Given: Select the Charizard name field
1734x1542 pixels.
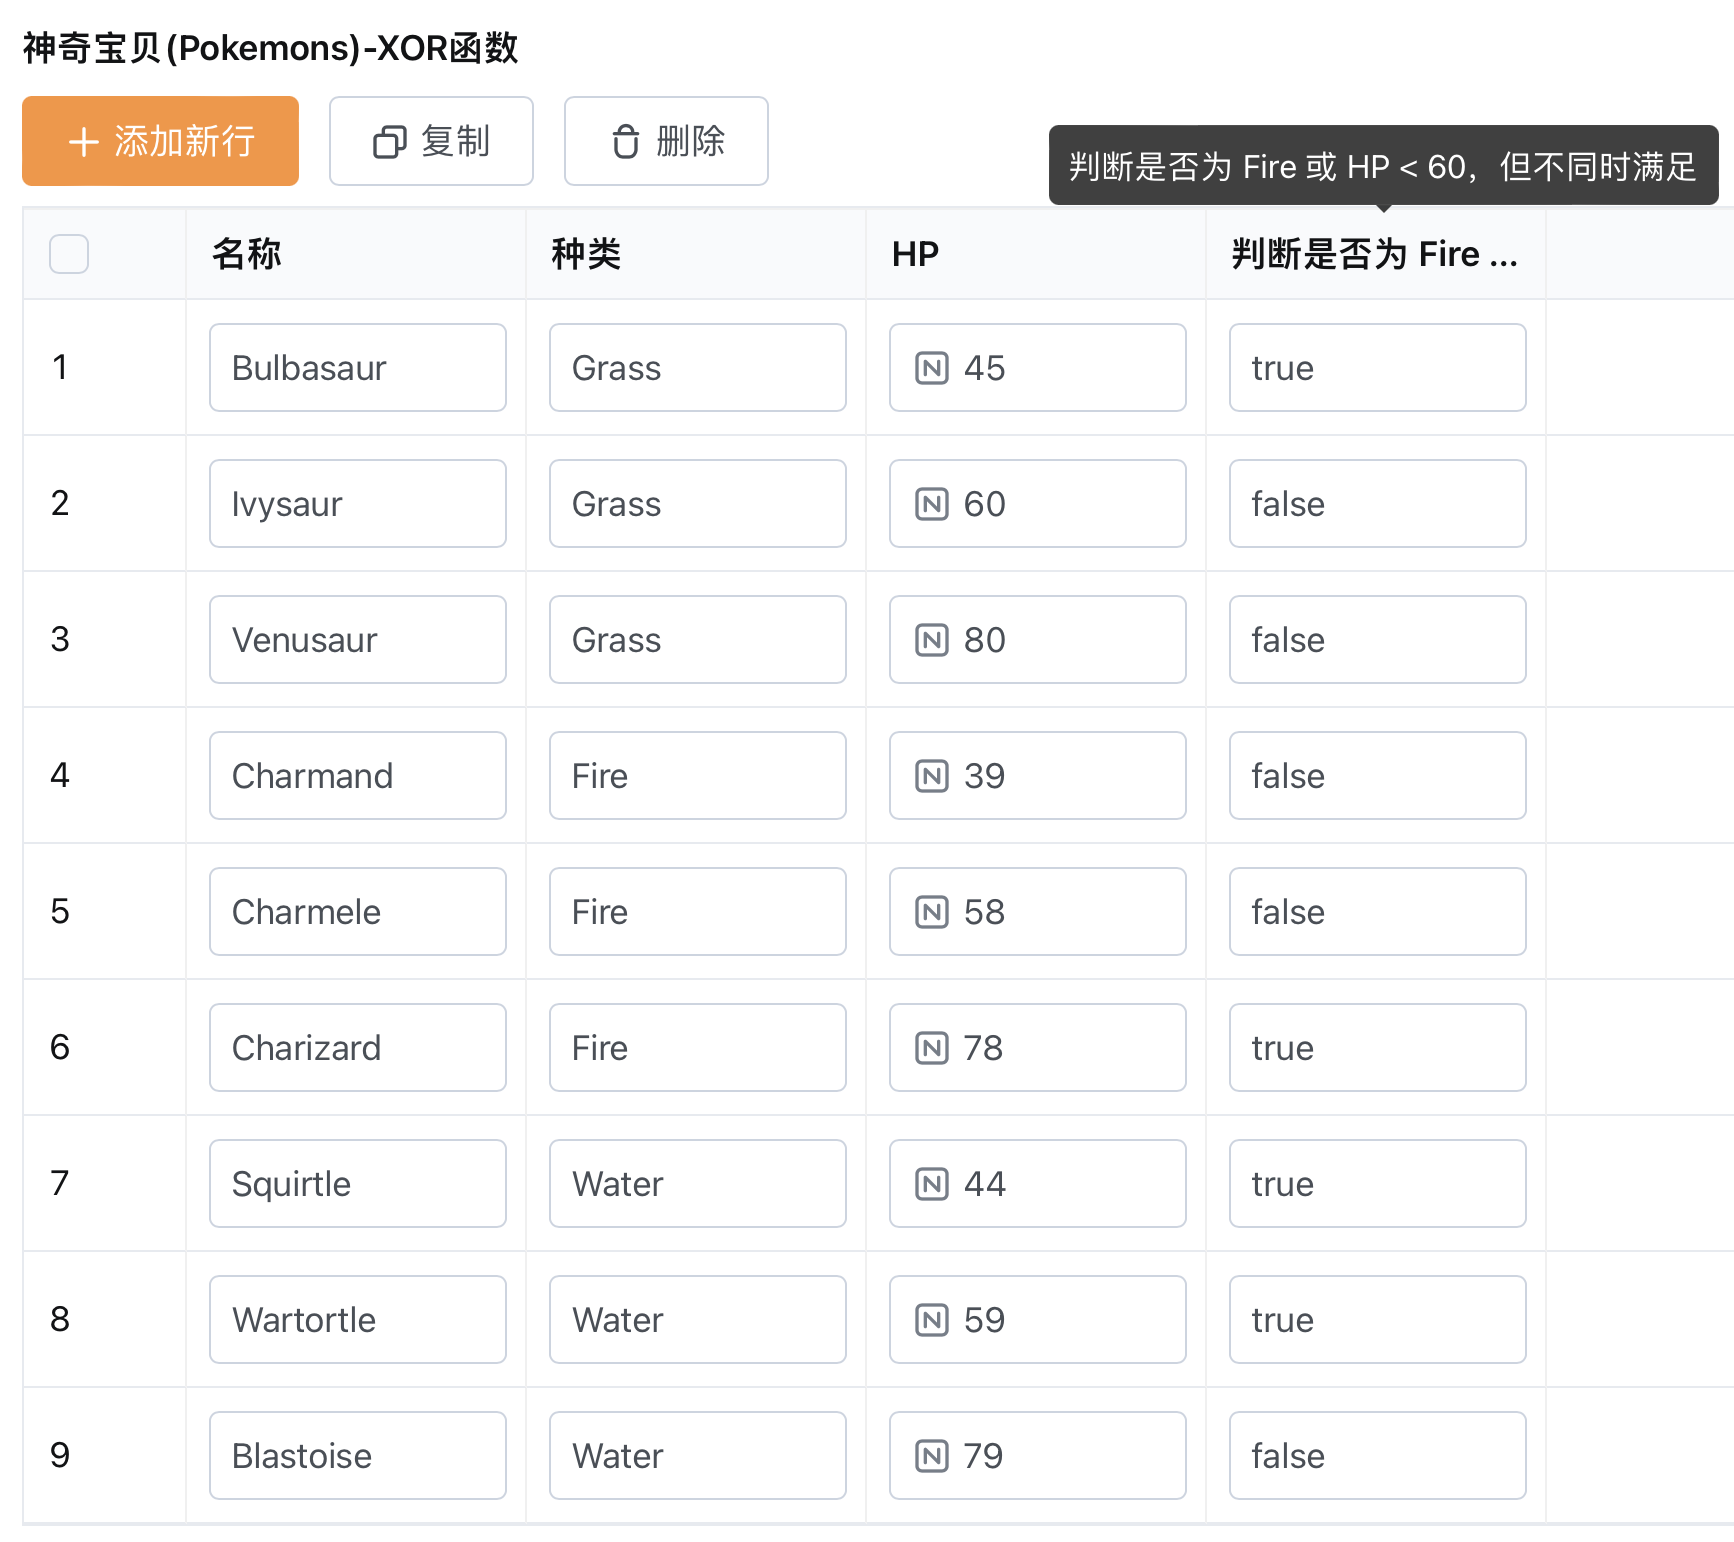Looking at the screenshot, I should coord(358,1048).
